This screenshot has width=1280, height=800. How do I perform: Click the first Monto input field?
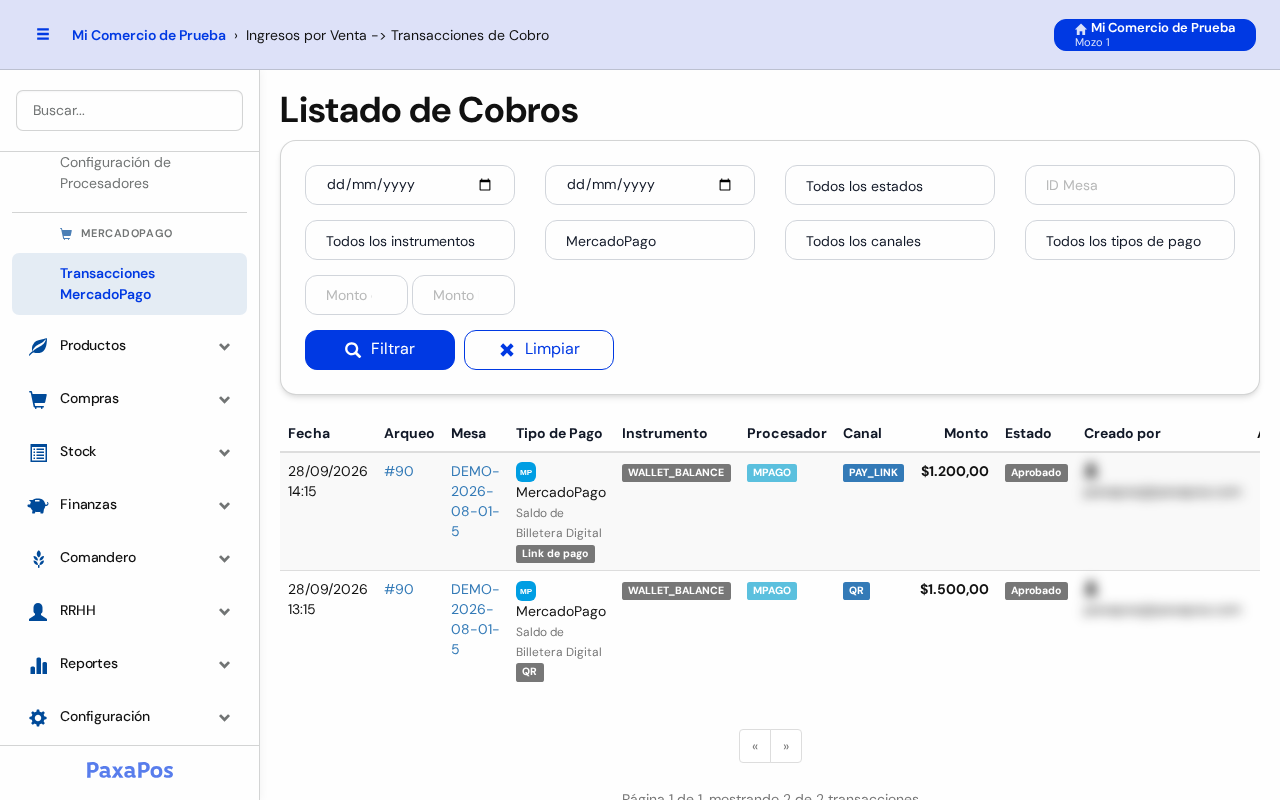(x=356, y=295)
